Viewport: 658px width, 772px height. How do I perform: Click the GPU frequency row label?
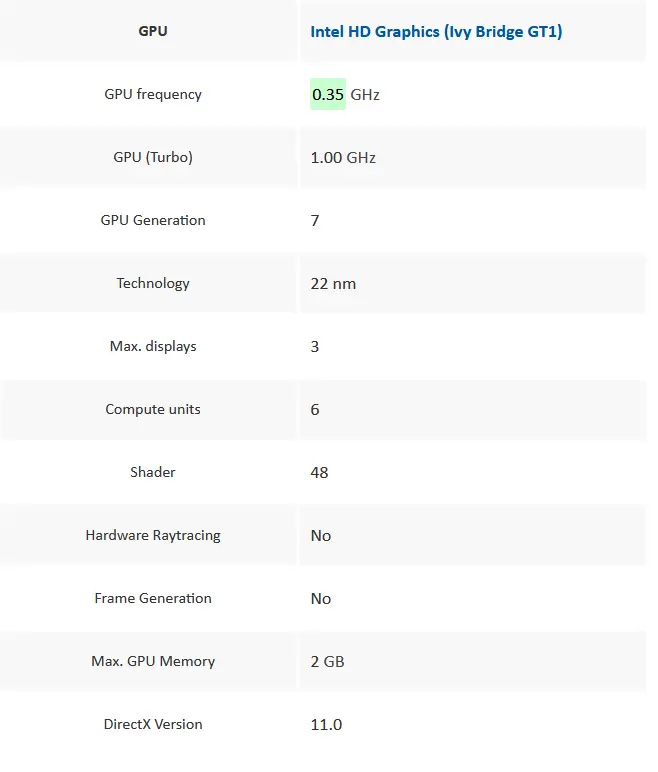[153, 94]
